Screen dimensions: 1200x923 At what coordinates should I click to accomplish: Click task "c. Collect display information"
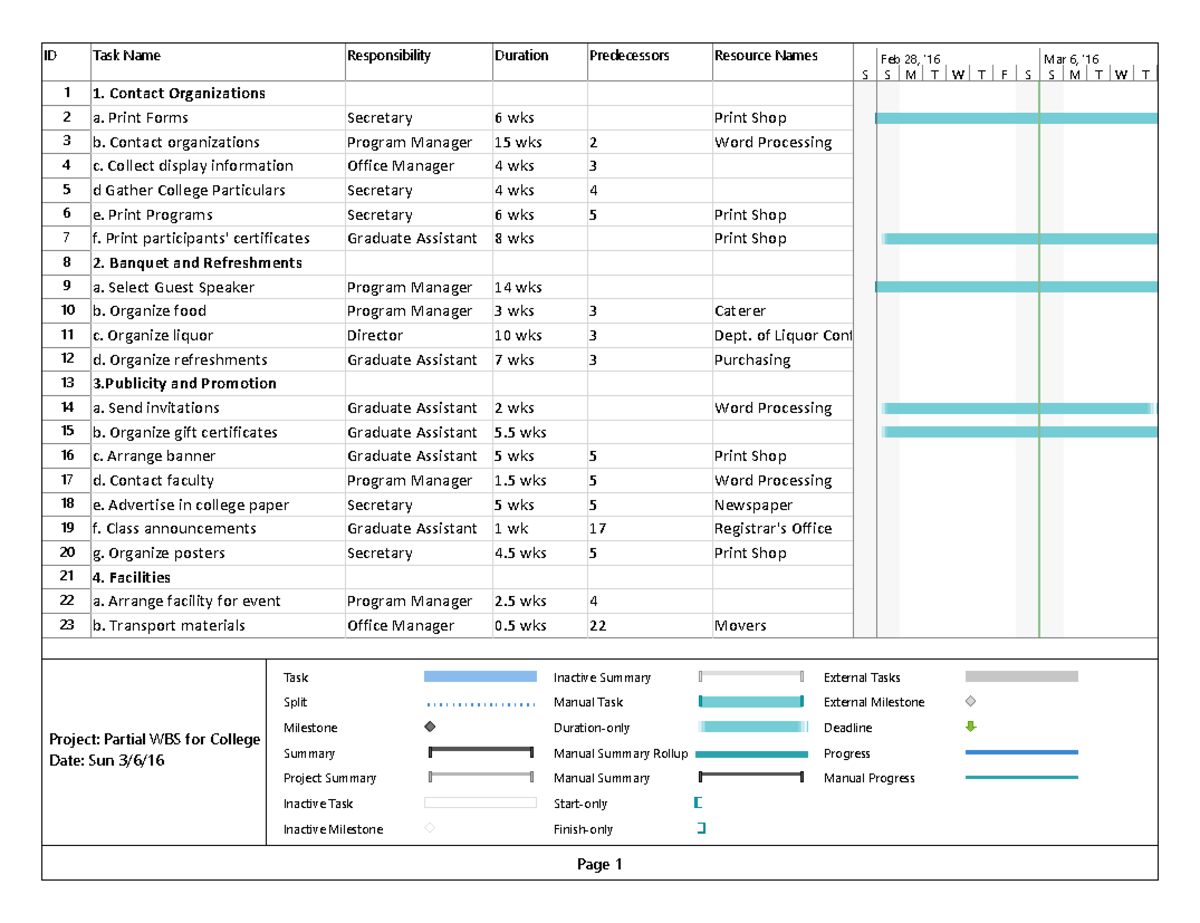click(193, 166)
